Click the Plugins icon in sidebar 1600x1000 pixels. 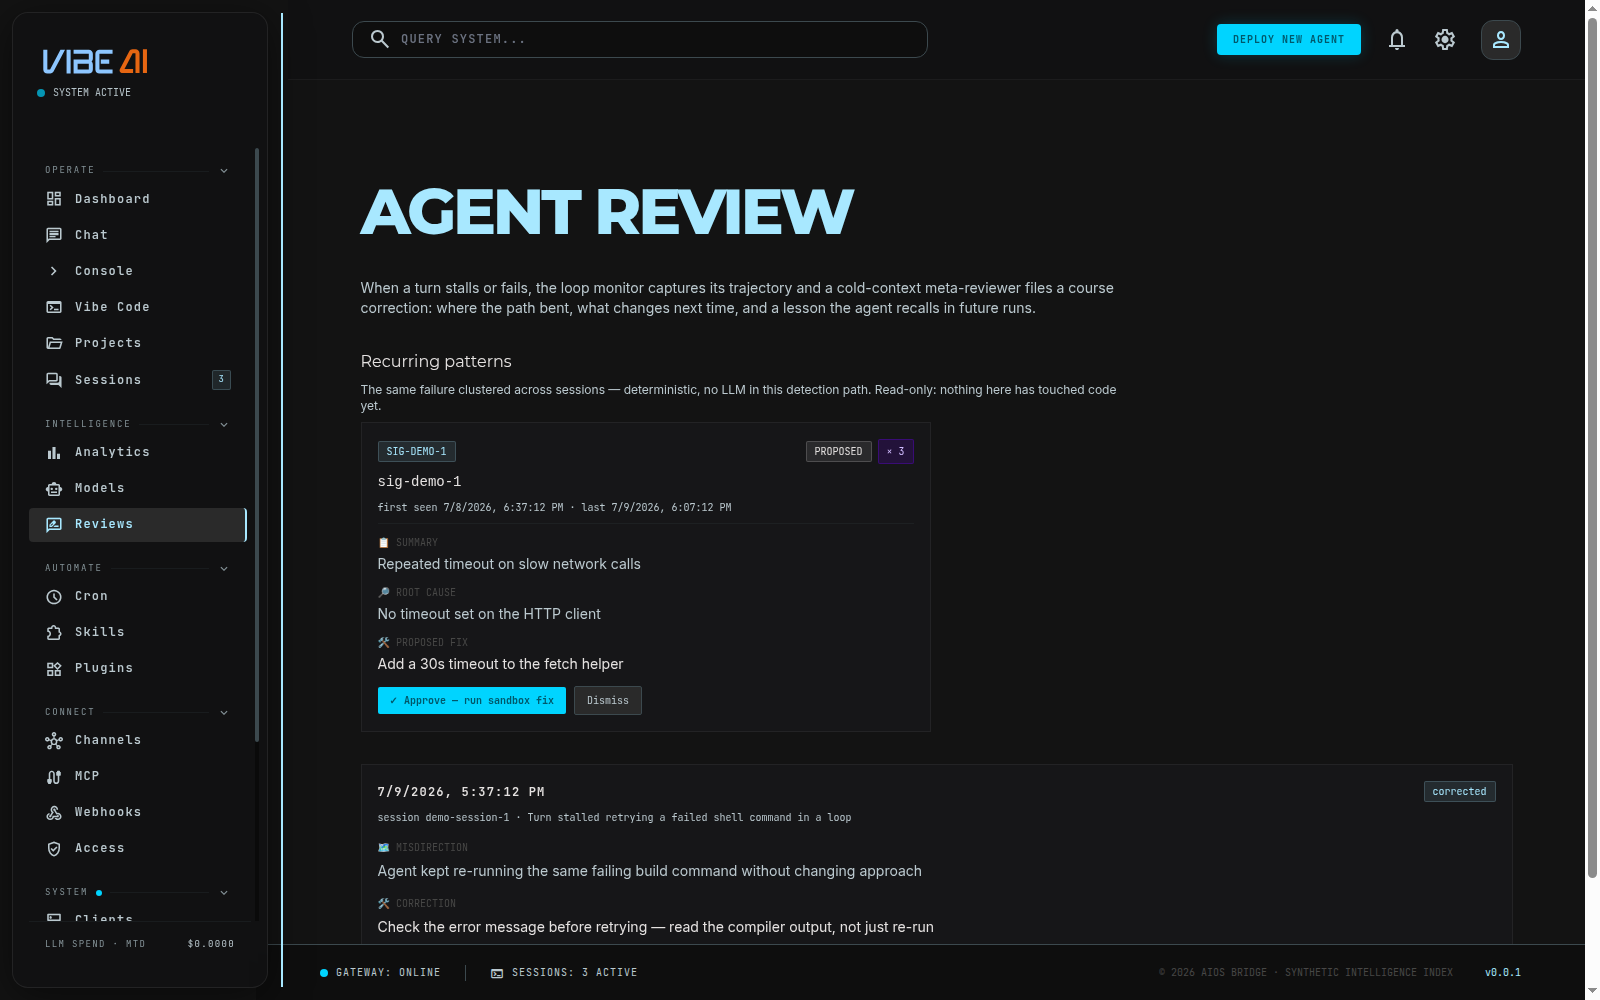coord(54,668)
